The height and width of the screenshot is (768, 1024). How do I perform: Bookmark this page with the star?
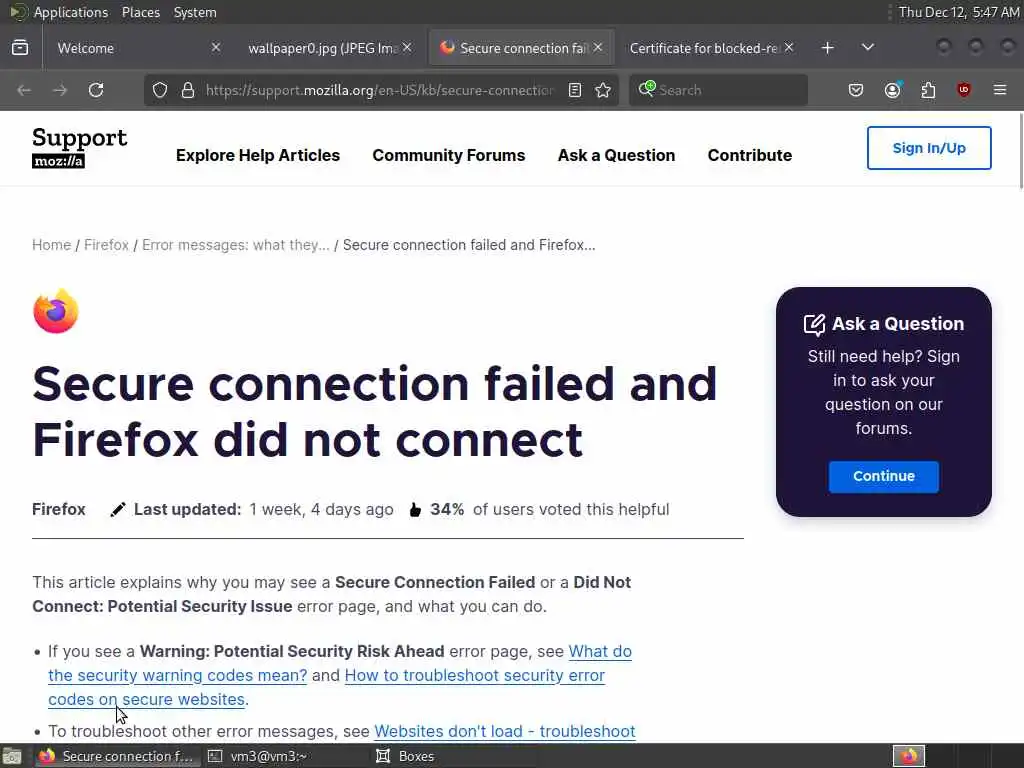click(603, 90)
